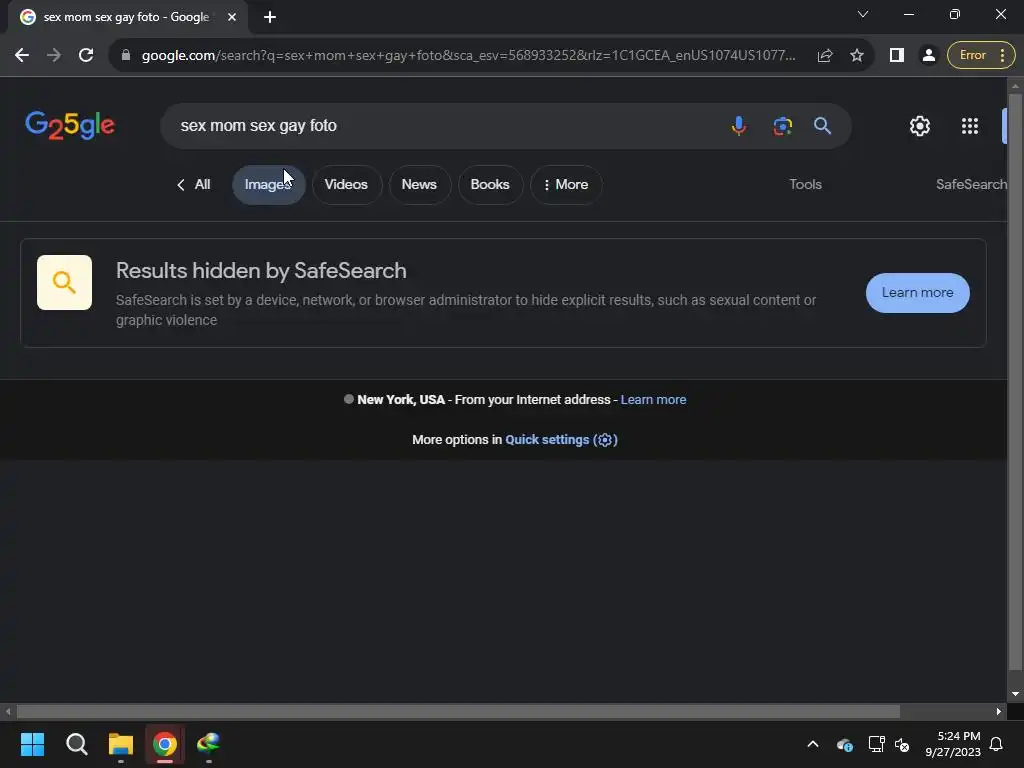The height and width of the screenshot is (768, 1024).
Task: Click the Chrome taskbar icon
Action: pos(165,744)
